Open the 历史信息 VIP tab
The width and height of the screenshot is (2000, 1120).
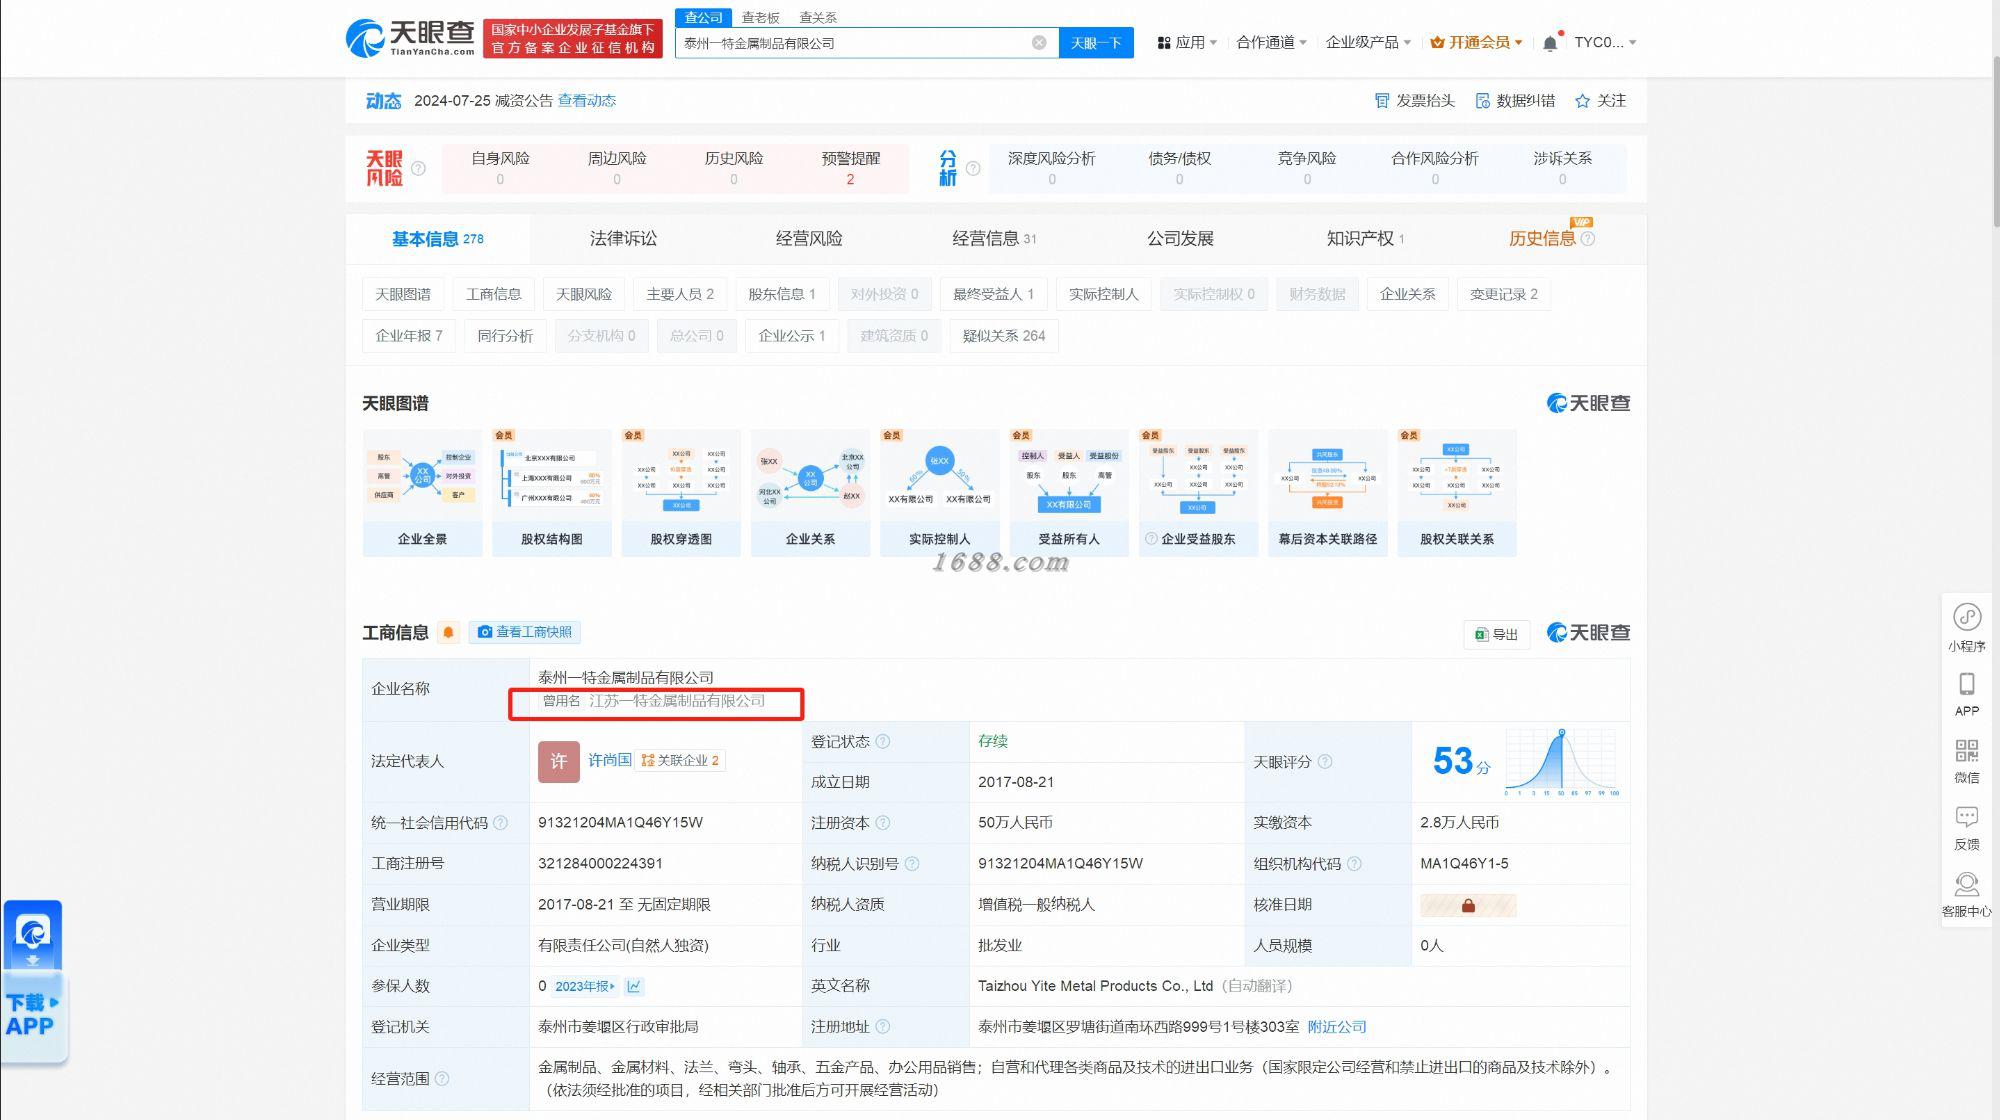(1542, 238)
